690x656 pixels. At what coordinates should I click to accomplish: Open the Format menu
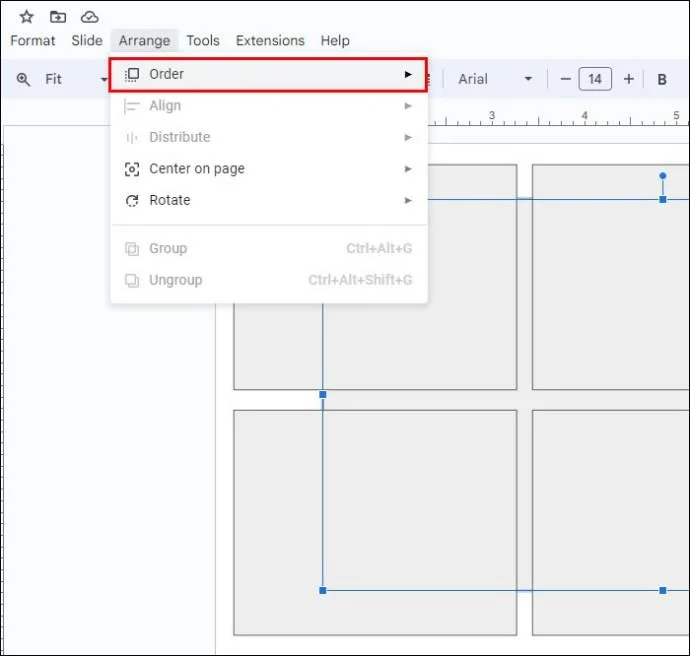tap(33, 40)
